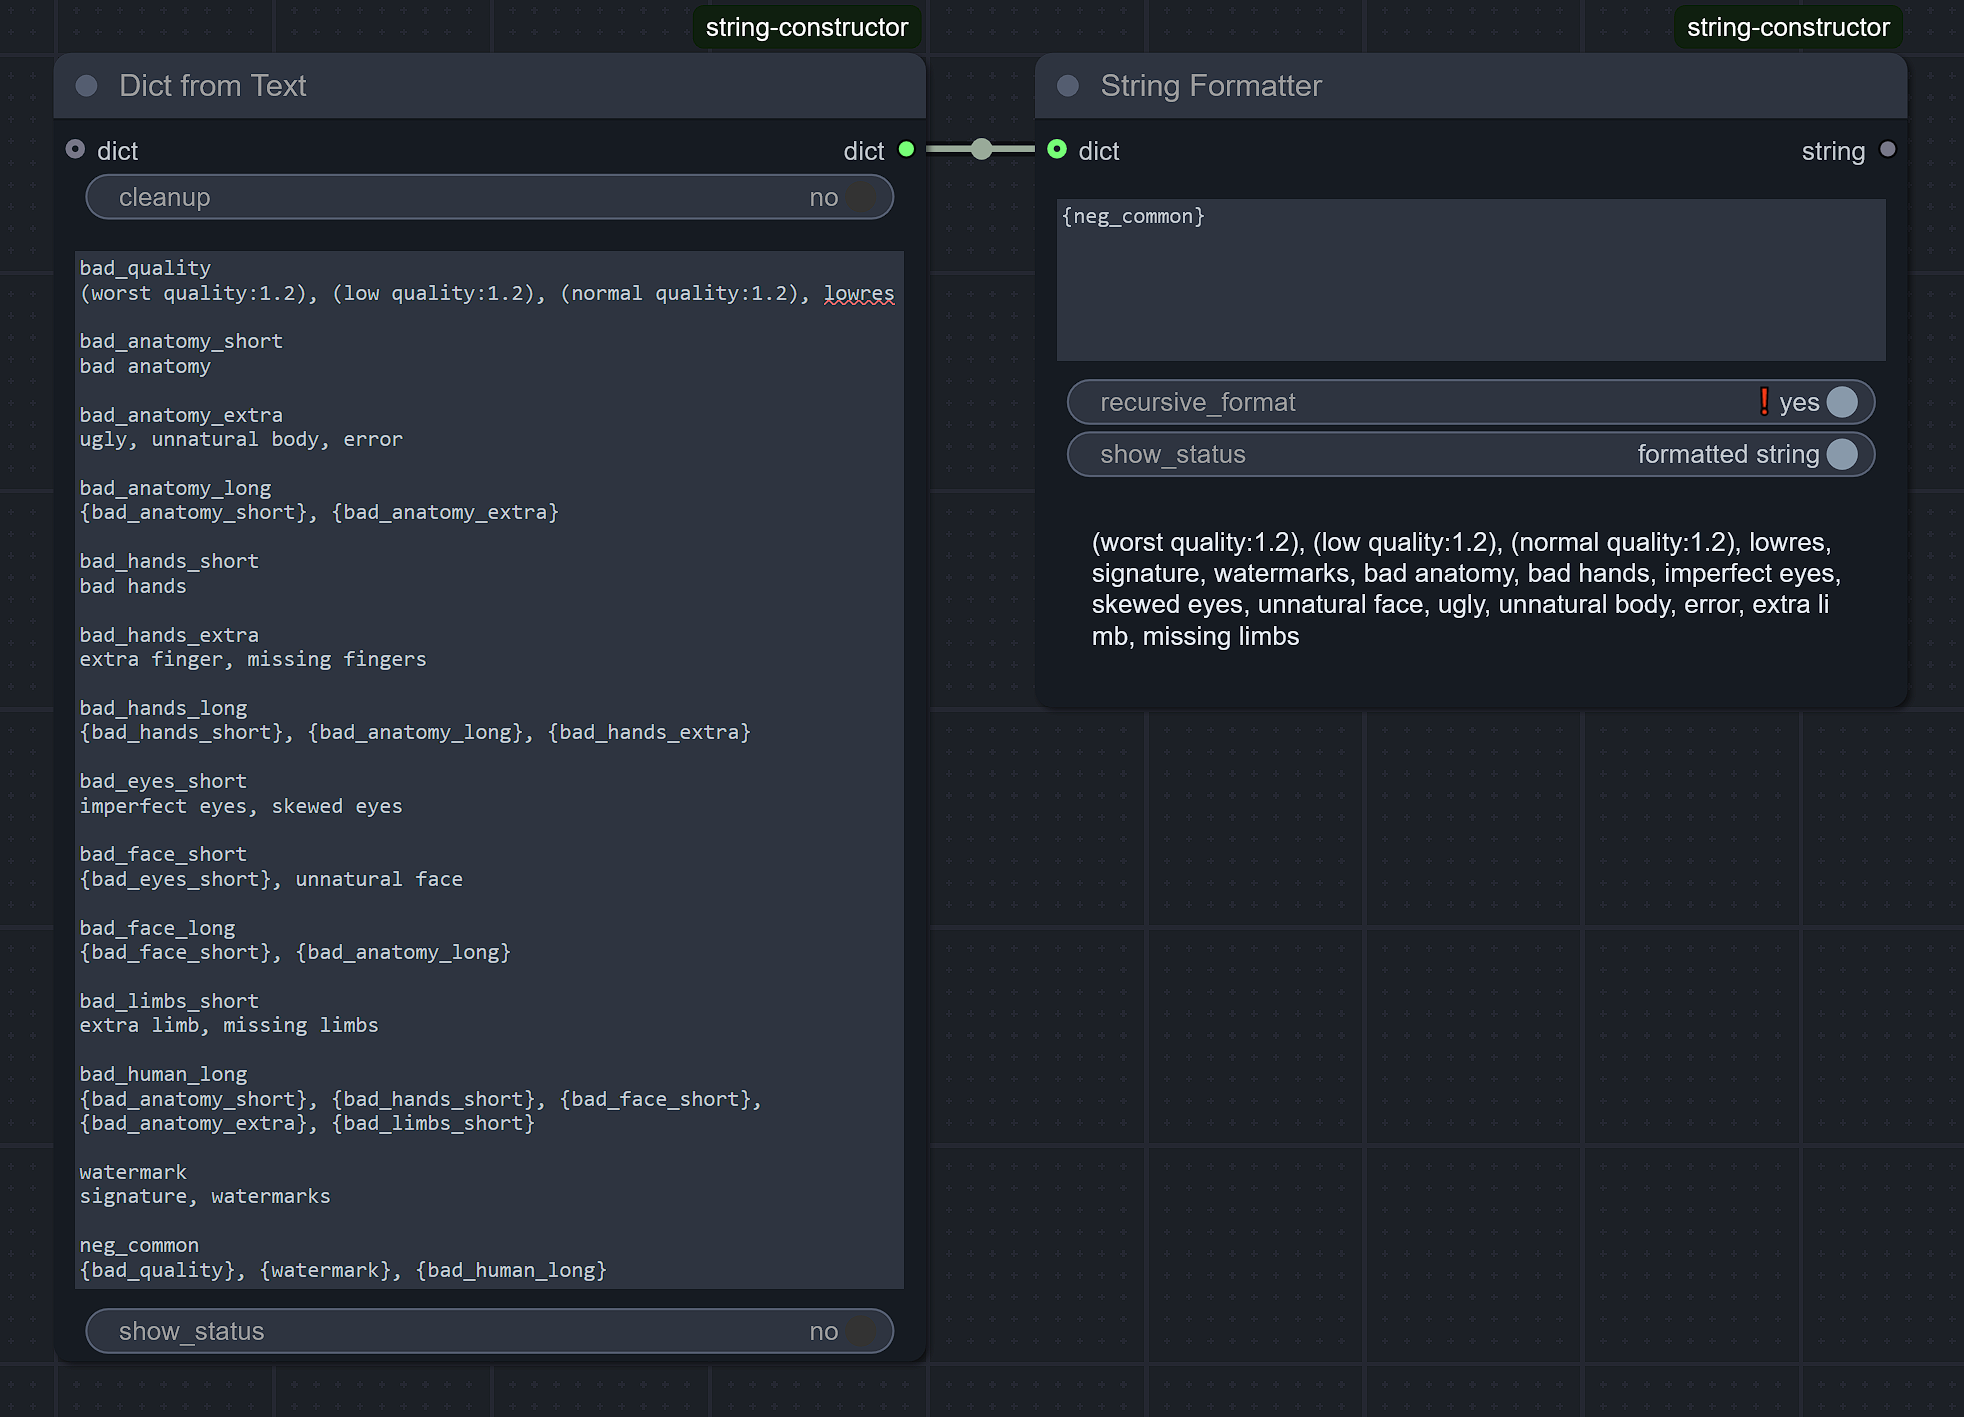Click the red exclamation mark on recursive_format
Viewport: 1964px width, 1417px height.
click(1764, 401)
